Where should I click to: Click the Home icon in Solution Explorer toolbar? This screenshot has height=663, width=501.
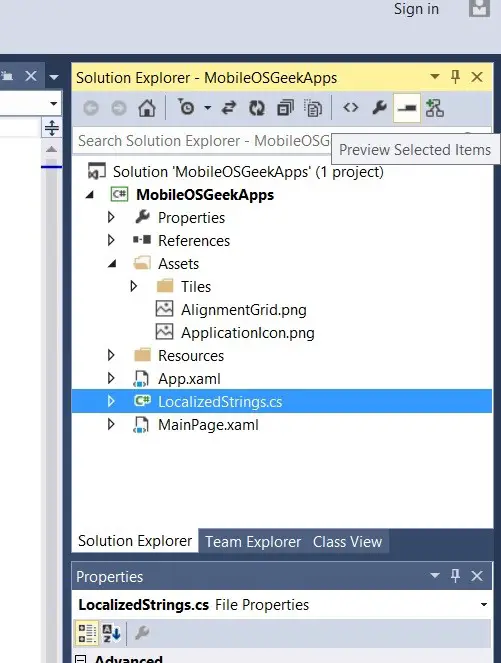click(x=147, y=109)
